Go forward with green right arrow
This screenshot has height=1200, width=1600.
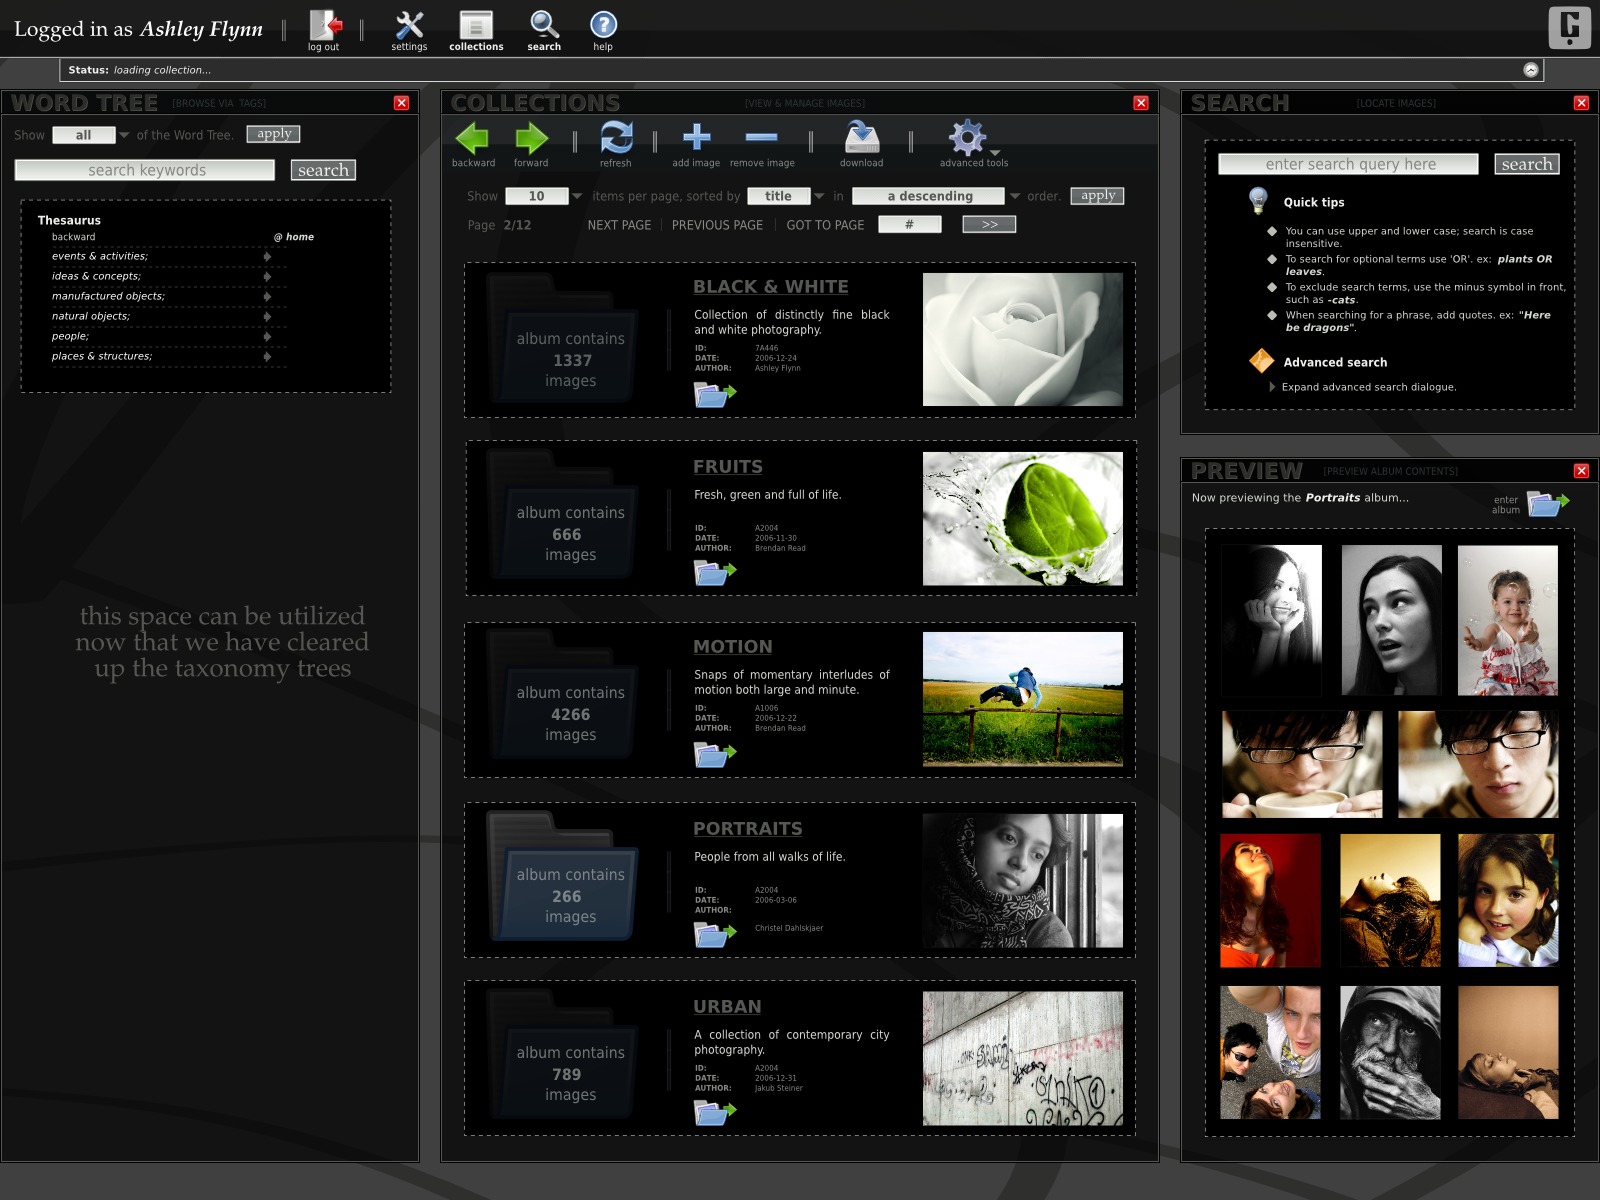531,138
